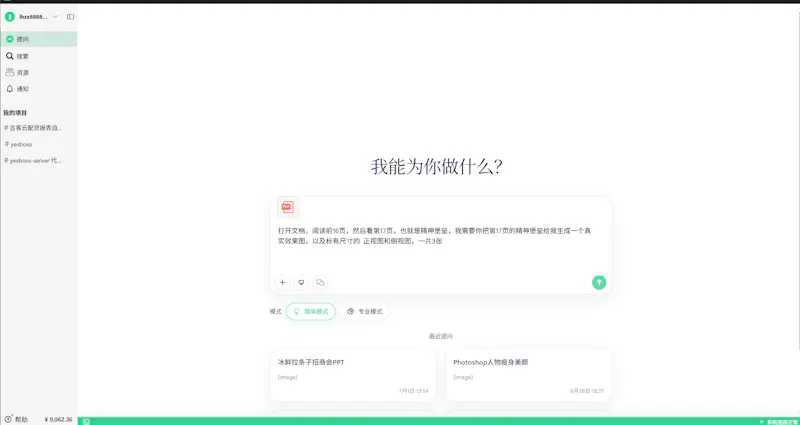Open the 通知 notifications page
This screenshot has height=425, width=800.
tap(39, 89)
